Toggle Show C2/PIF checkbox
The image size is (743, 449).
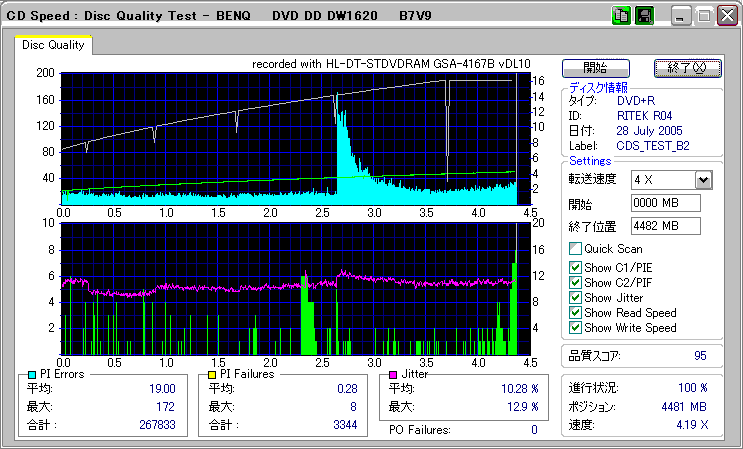click(x=575, y=282)
